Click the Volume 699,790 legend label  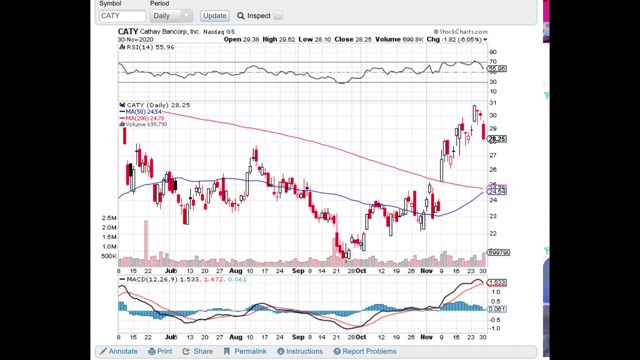click(143, 124)
